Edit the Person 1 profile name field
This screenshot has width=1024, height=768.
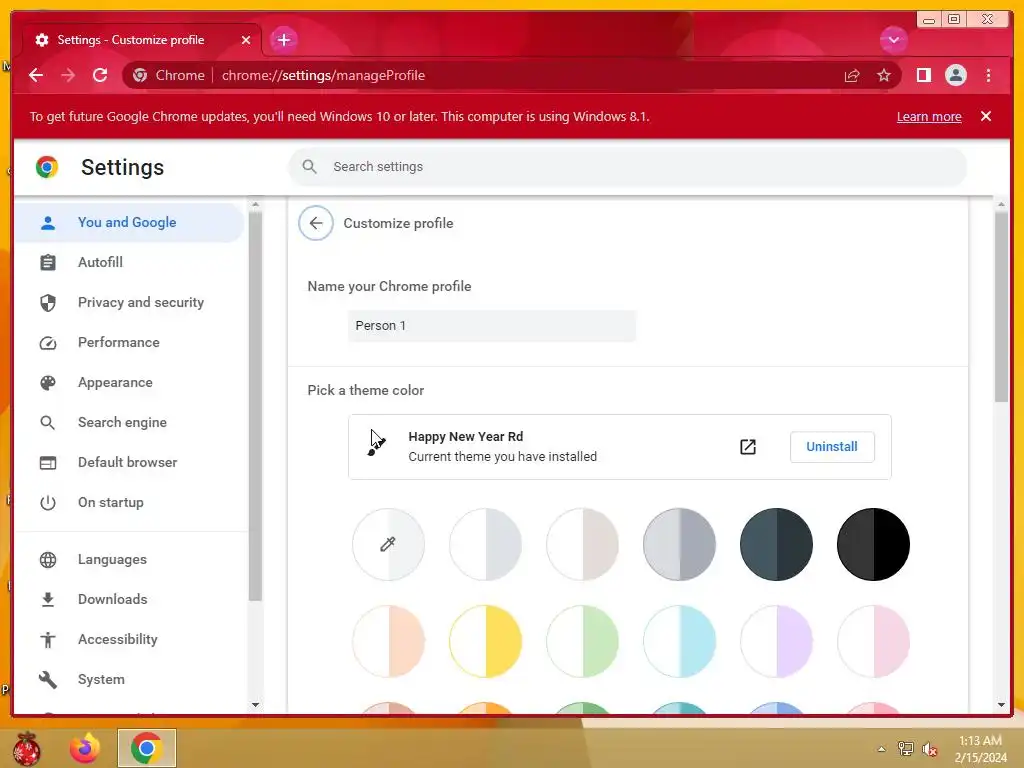492,326
